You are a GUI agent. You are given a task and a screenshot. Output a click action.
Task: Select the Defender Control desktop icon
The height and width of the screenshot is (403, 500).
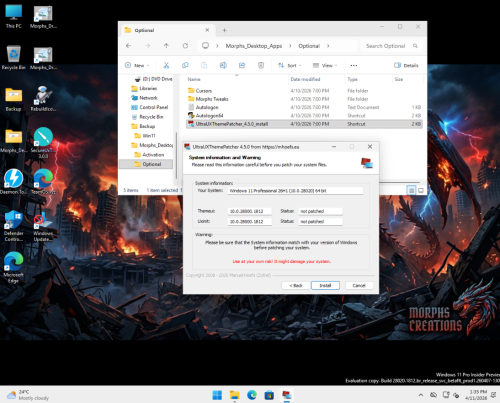pos(14,226)
